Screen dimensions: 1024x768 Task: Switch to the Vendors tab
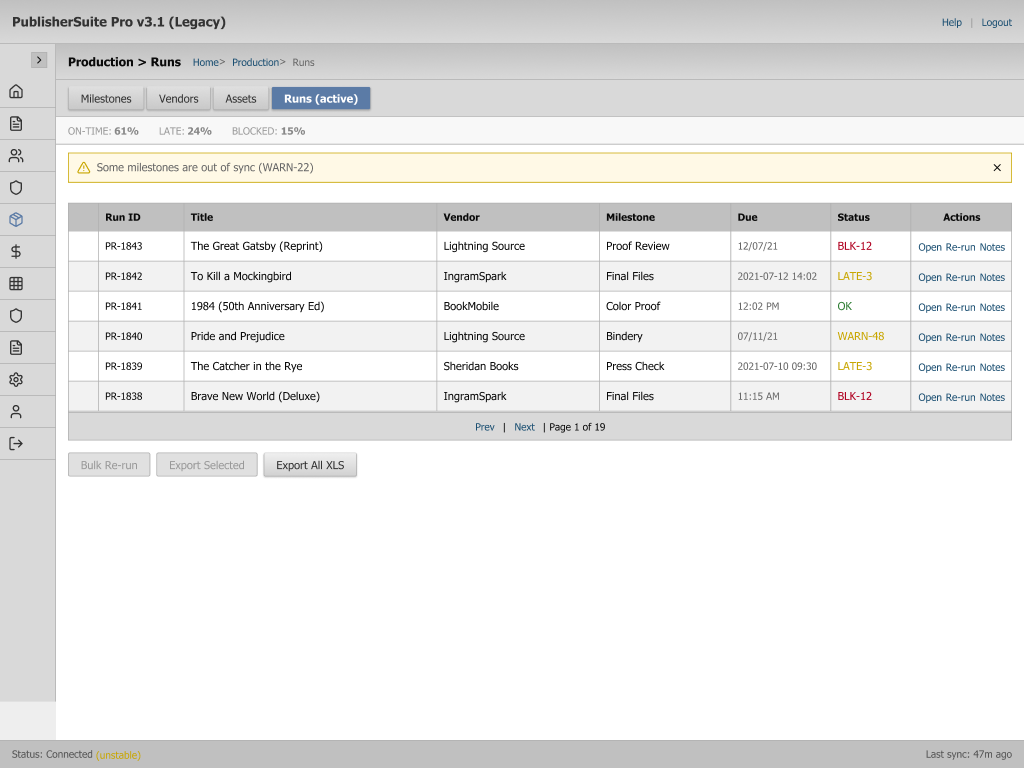click(179, 99)
